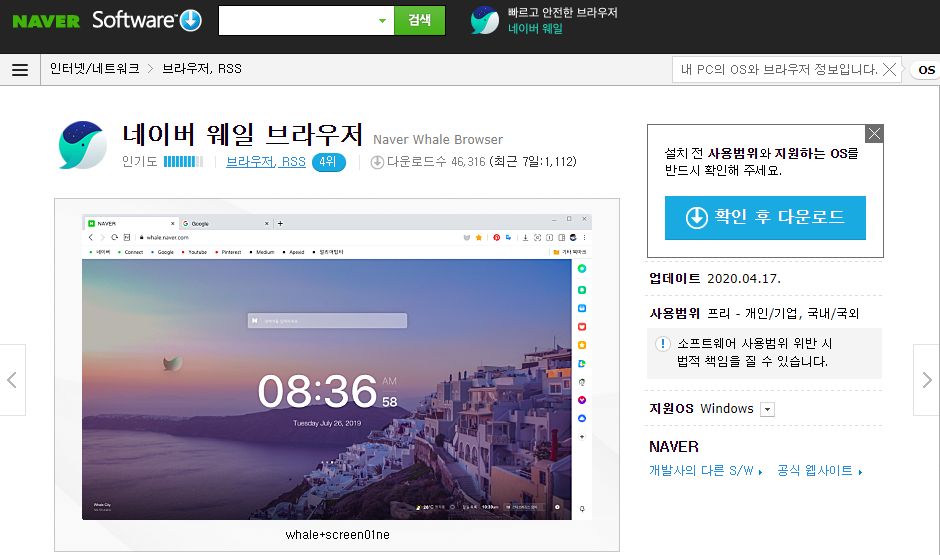Click the large Naver Whale app icon
This screenshot has width=940, height=555.
point(83,145)
